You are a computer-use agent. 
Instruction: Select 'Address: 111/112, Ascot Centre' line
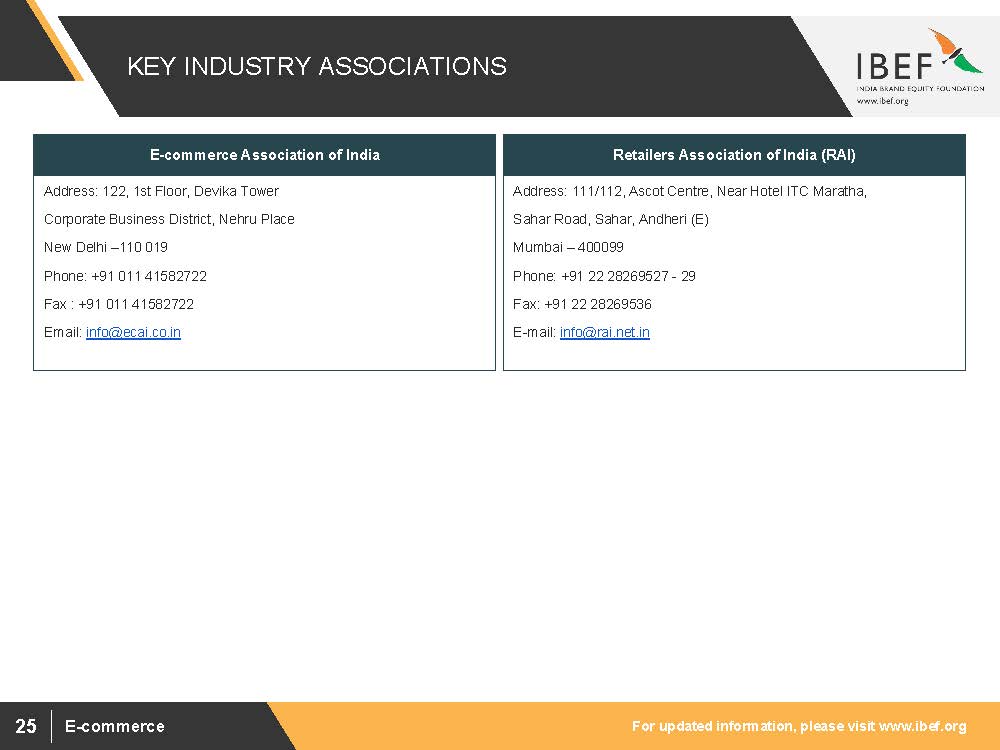[689, 191]
